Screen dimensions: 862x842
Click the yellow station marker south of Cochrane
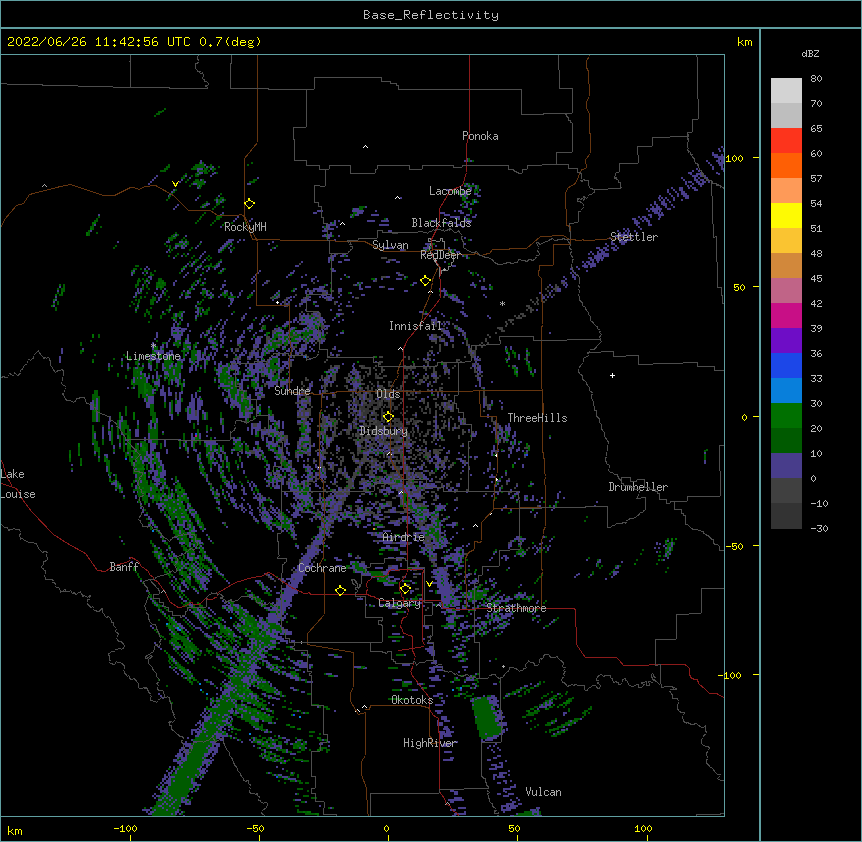[340, 590]
